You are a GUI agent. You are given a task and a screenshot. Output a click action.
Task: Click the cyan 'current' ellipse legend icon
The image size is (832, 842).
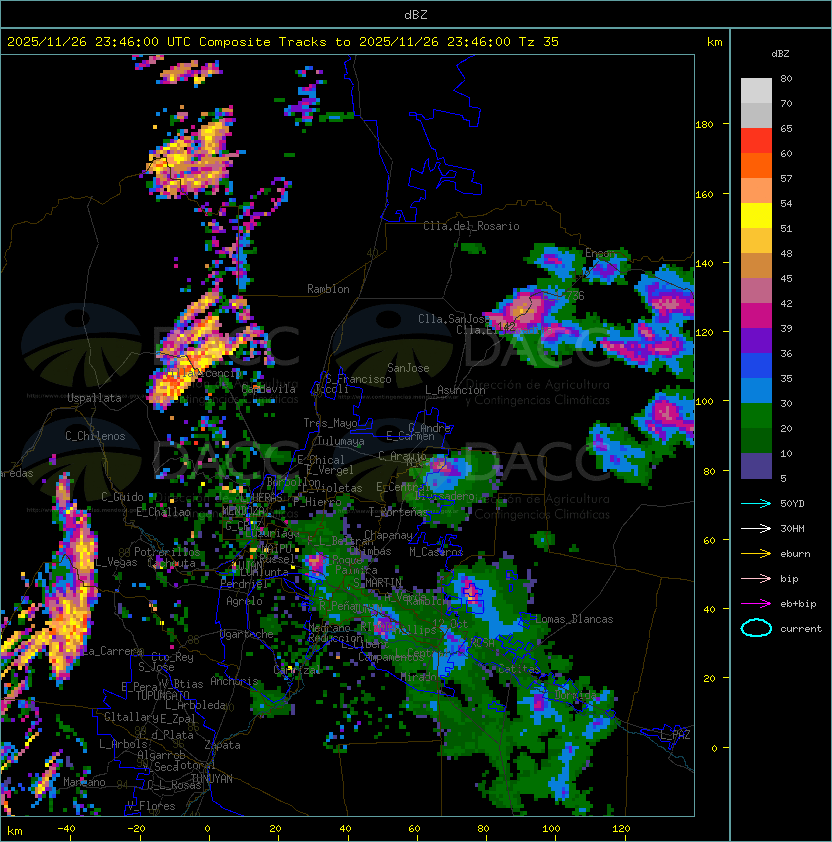pyautogui.click(x=756, y=628)
